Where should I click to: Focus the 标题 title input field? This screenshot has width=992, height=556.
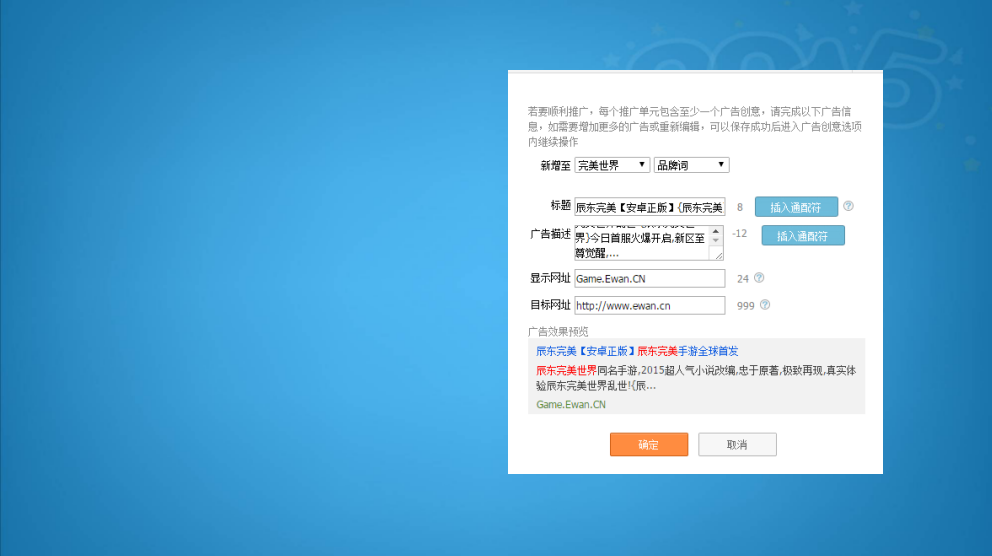[650, 207]
